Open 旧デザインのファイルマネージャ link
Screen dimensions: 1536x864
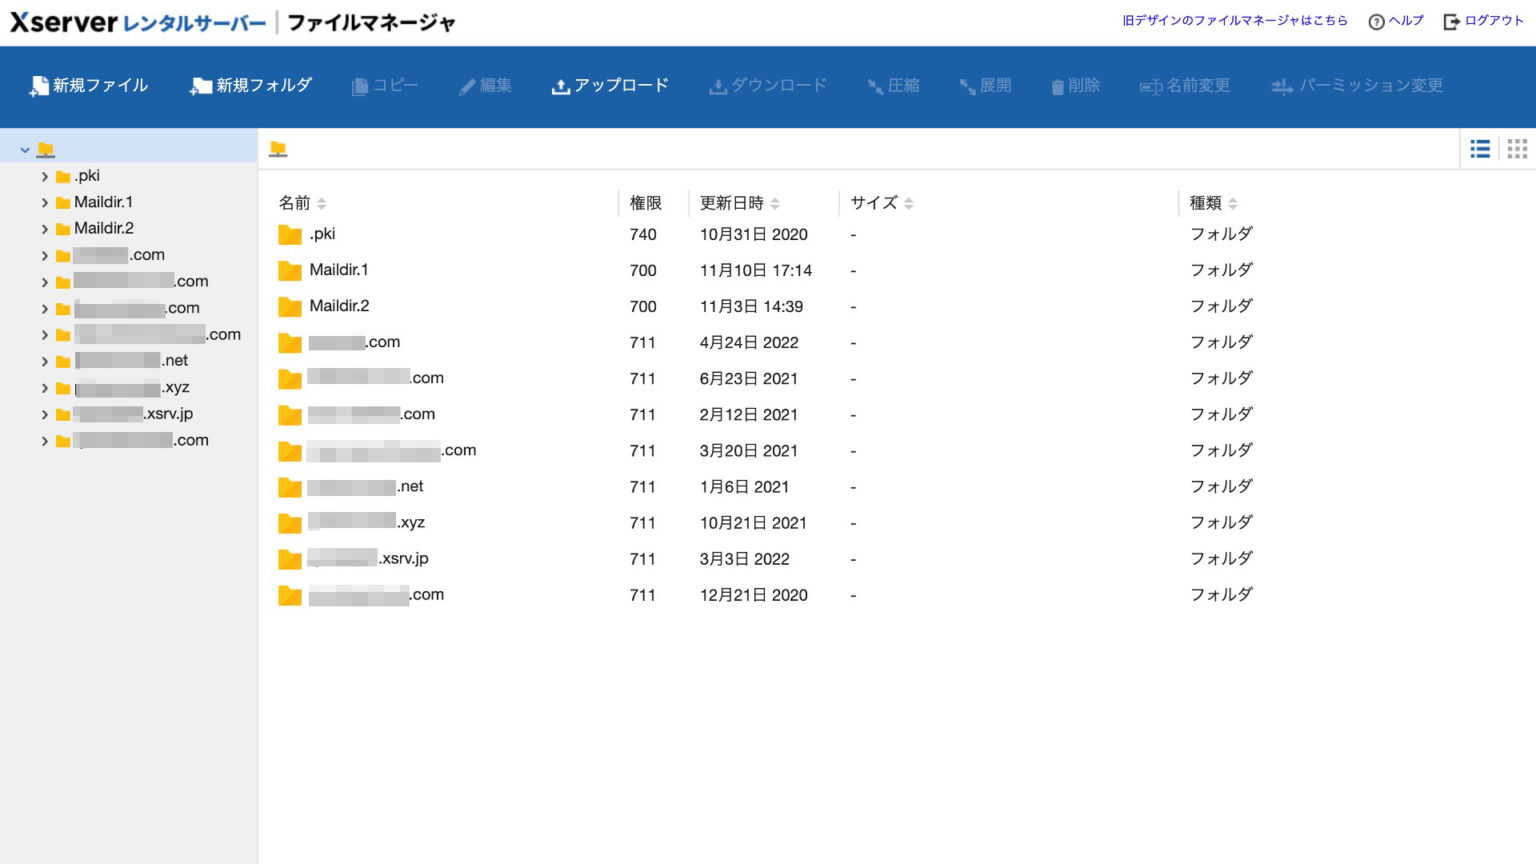tap(1234, 20)
